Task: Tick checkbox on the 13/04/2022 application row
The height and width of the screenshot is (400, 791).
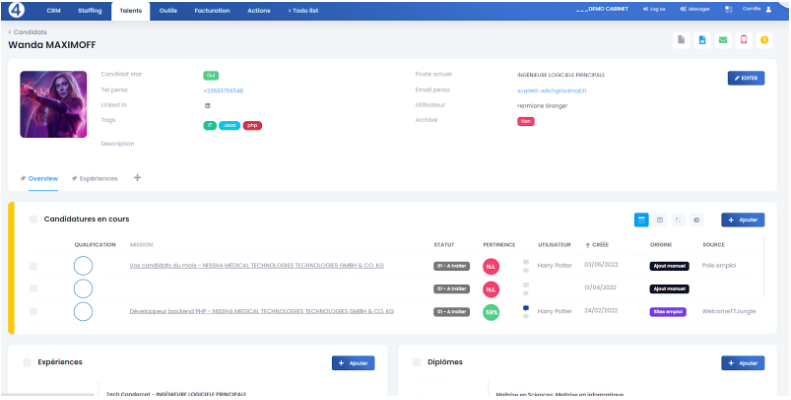Action: coord(33,289)
